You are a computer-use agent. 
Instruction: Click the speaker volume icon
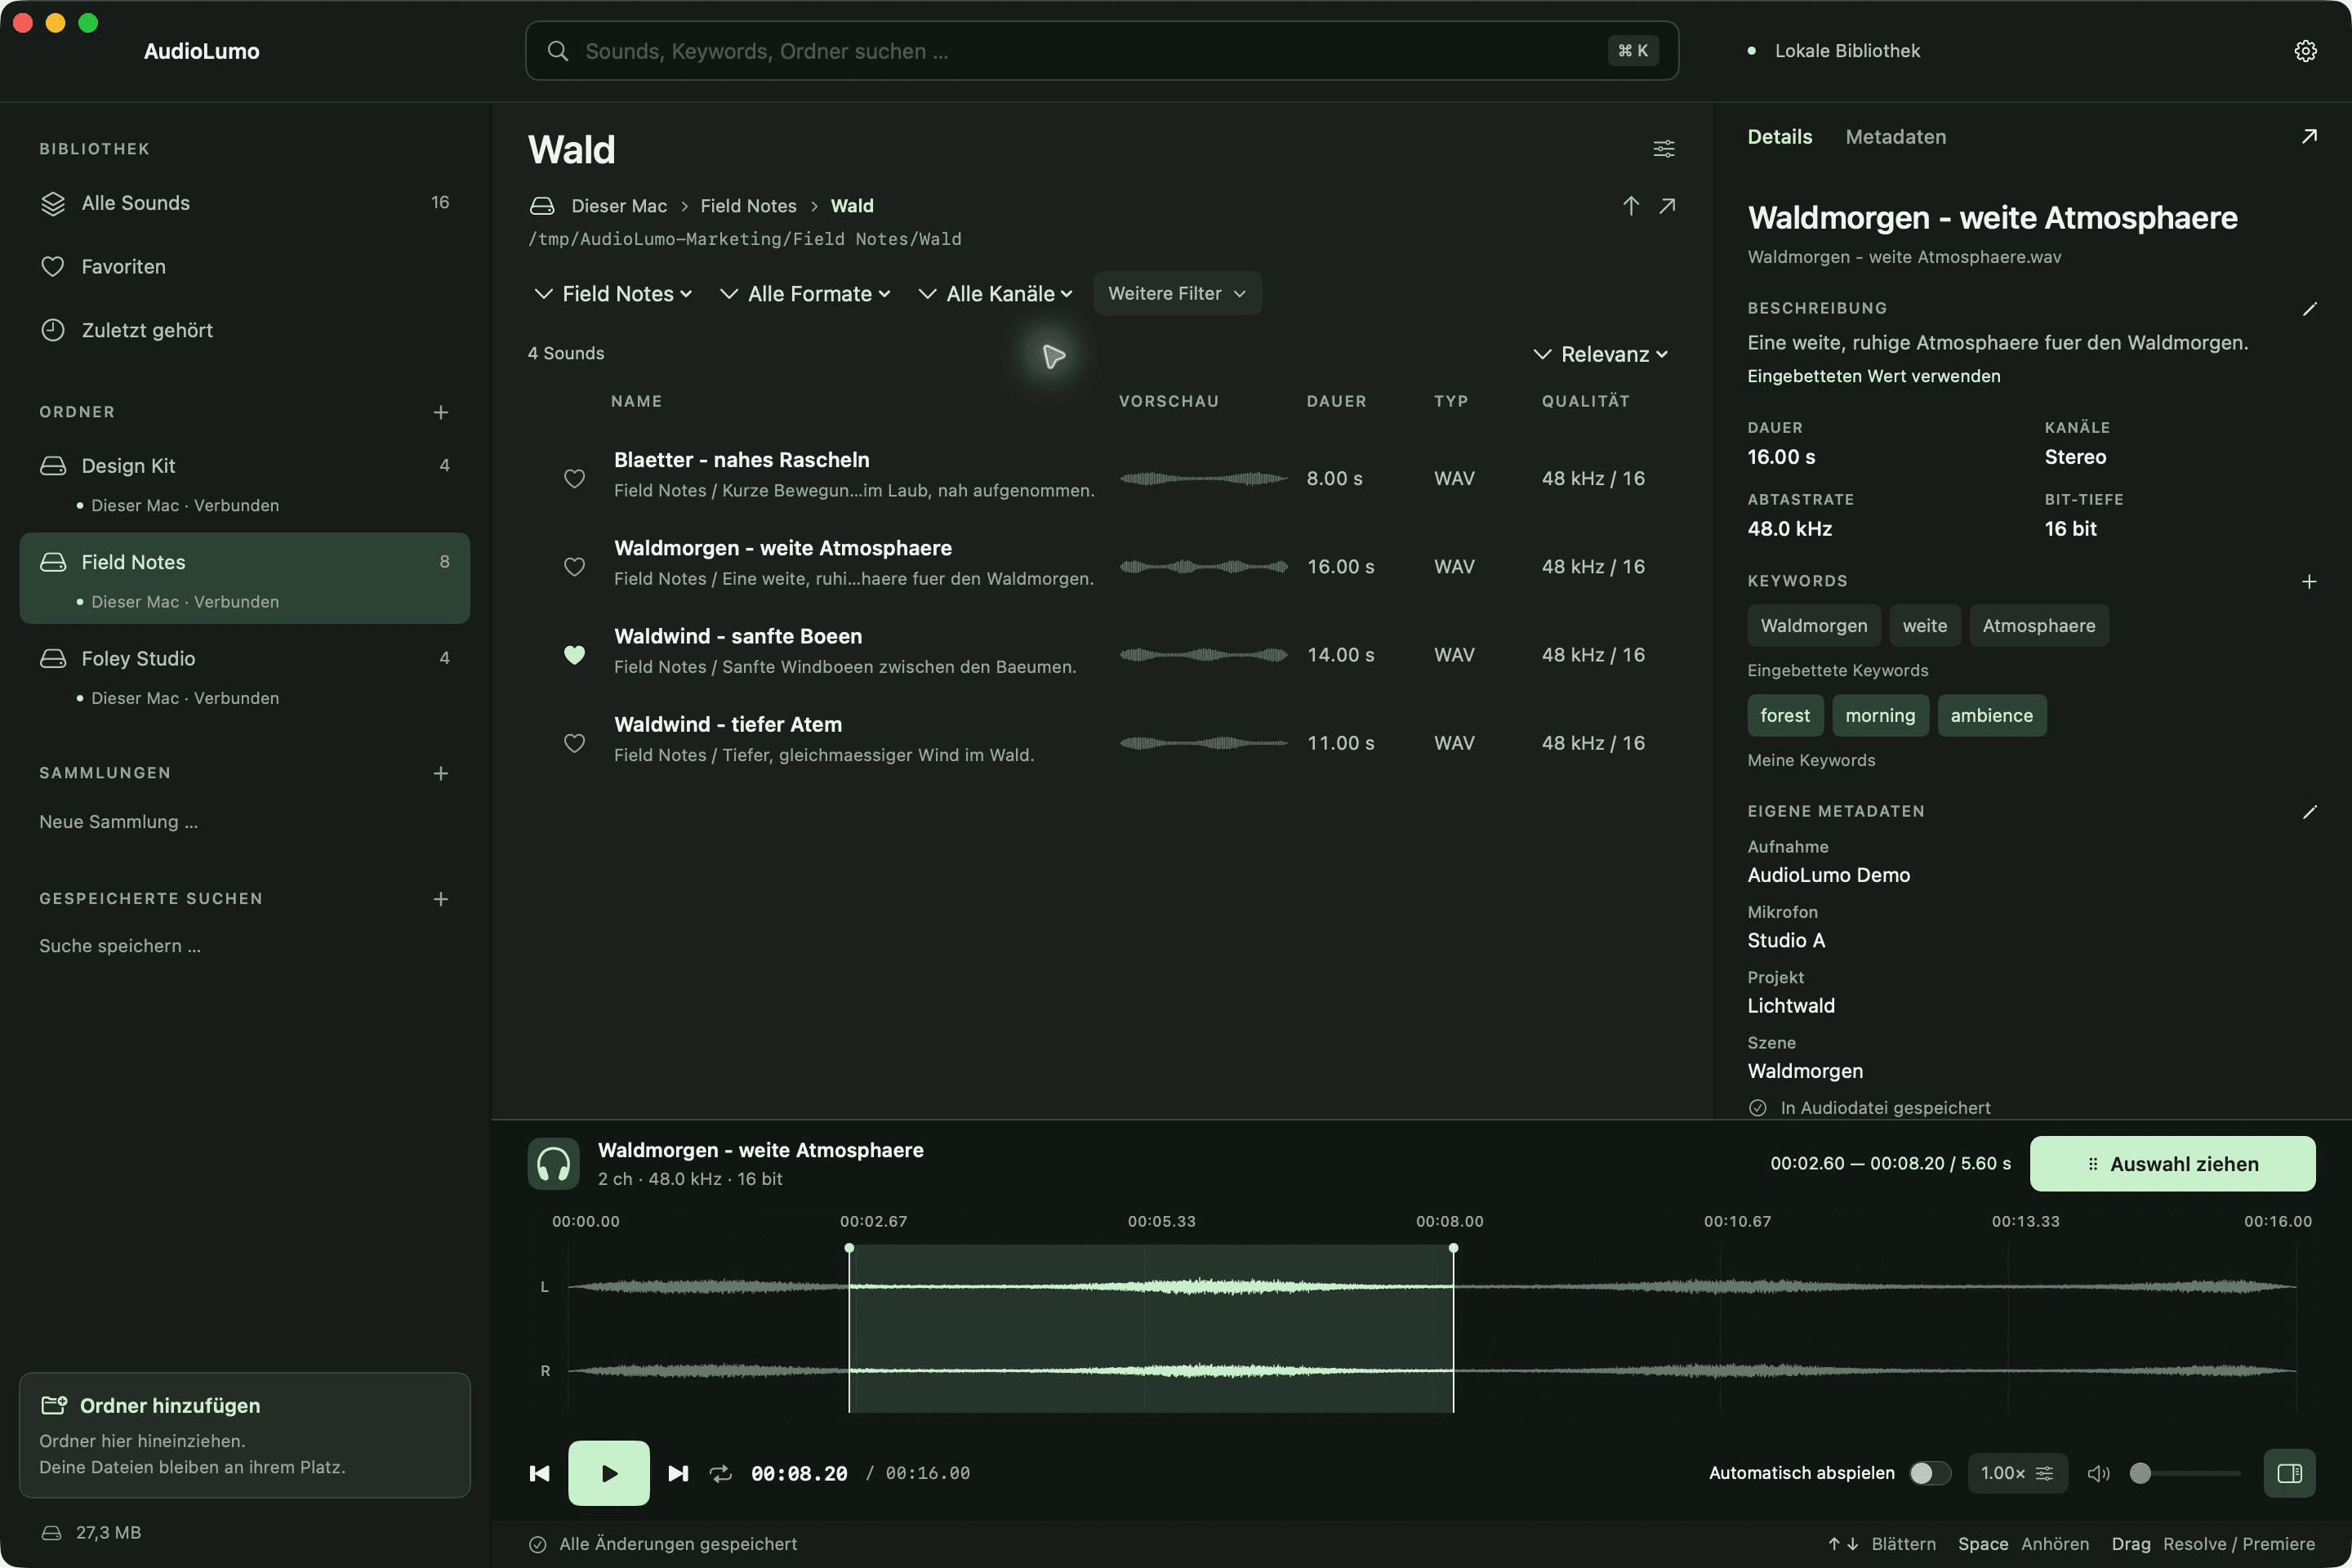coord(2099,1473)
